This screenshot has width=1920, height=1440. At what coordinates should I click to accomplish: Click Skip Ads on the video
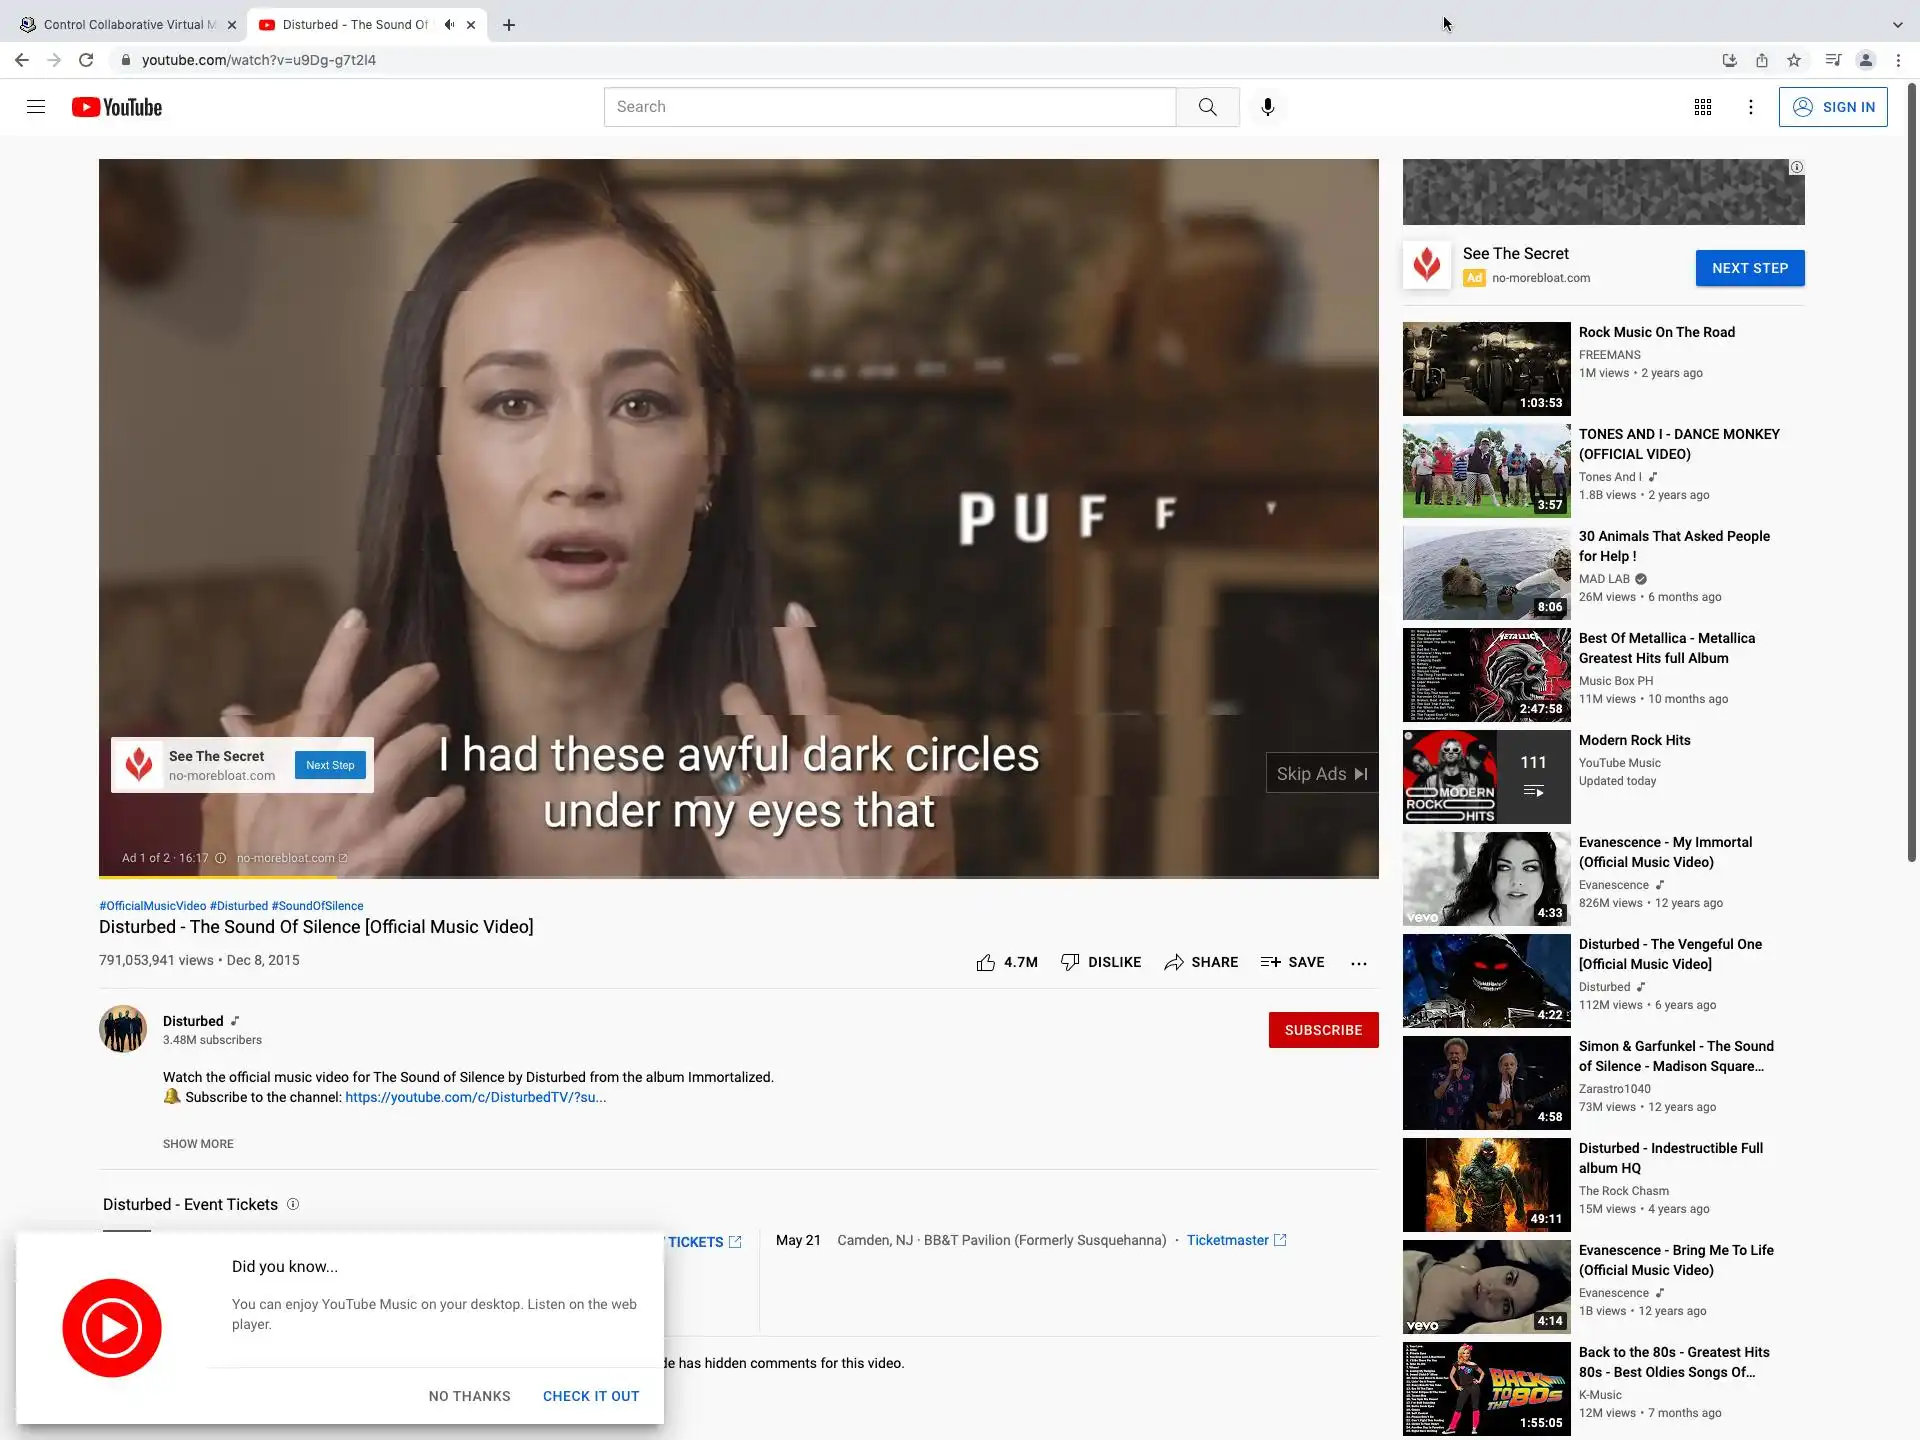pyautogui.click(x=1321, y=774)
